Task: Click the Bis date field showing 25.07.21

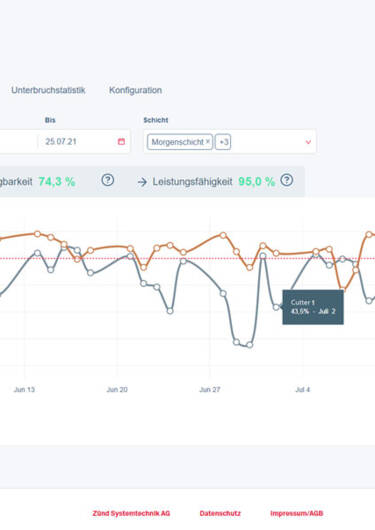Action: point(83,142)
